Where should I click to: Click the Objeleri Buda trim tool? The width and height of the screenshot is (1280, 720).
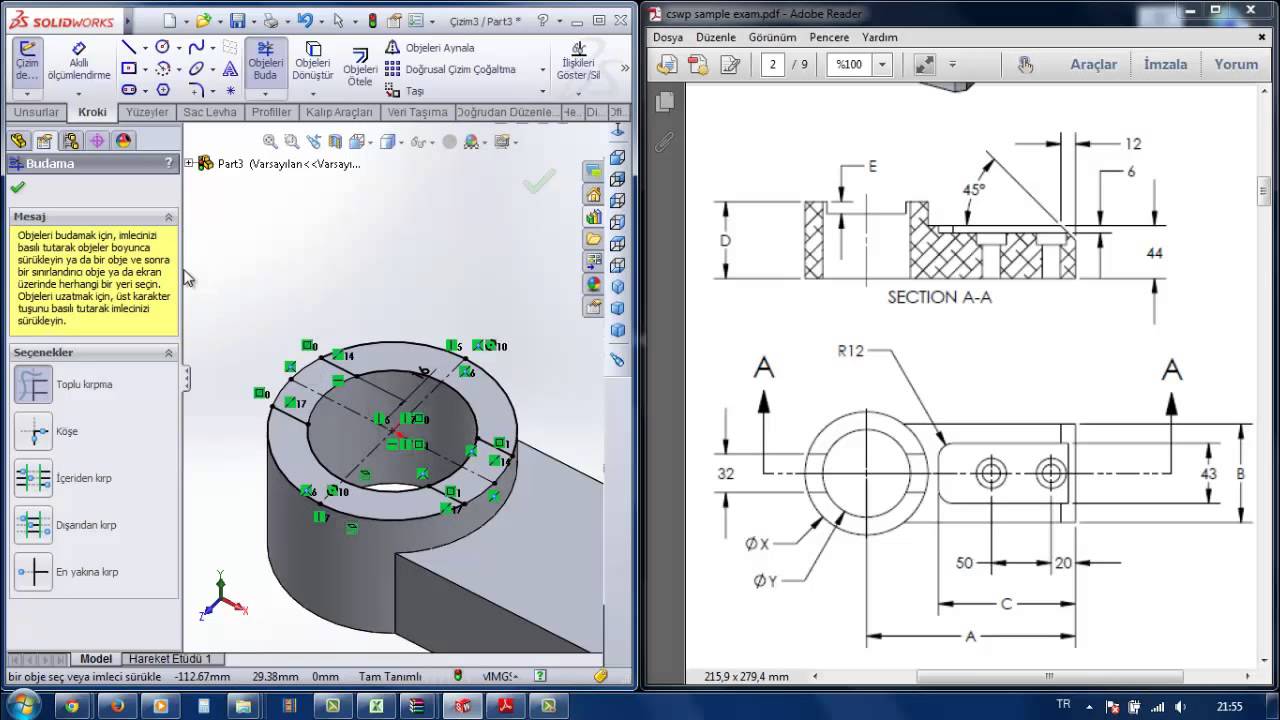[265, 62]
